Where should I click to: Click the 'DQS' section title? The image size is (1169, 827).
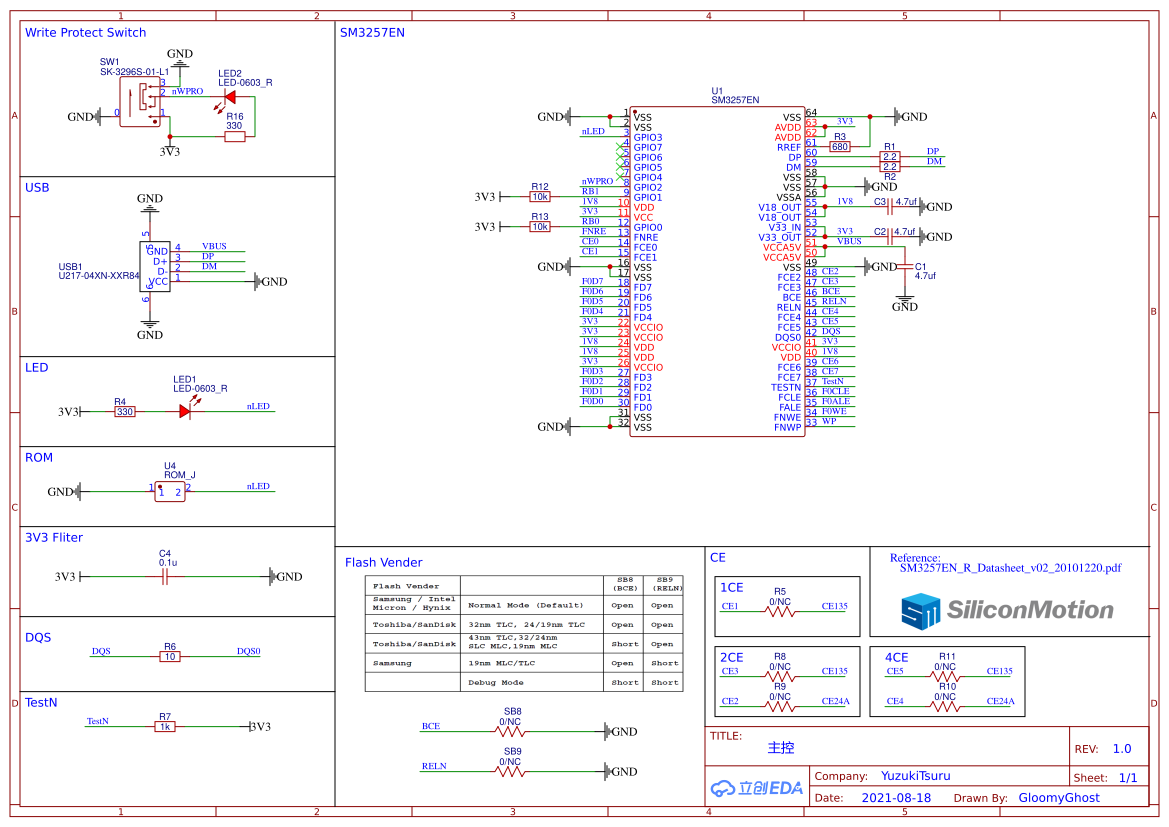click(x=38, y=638)
